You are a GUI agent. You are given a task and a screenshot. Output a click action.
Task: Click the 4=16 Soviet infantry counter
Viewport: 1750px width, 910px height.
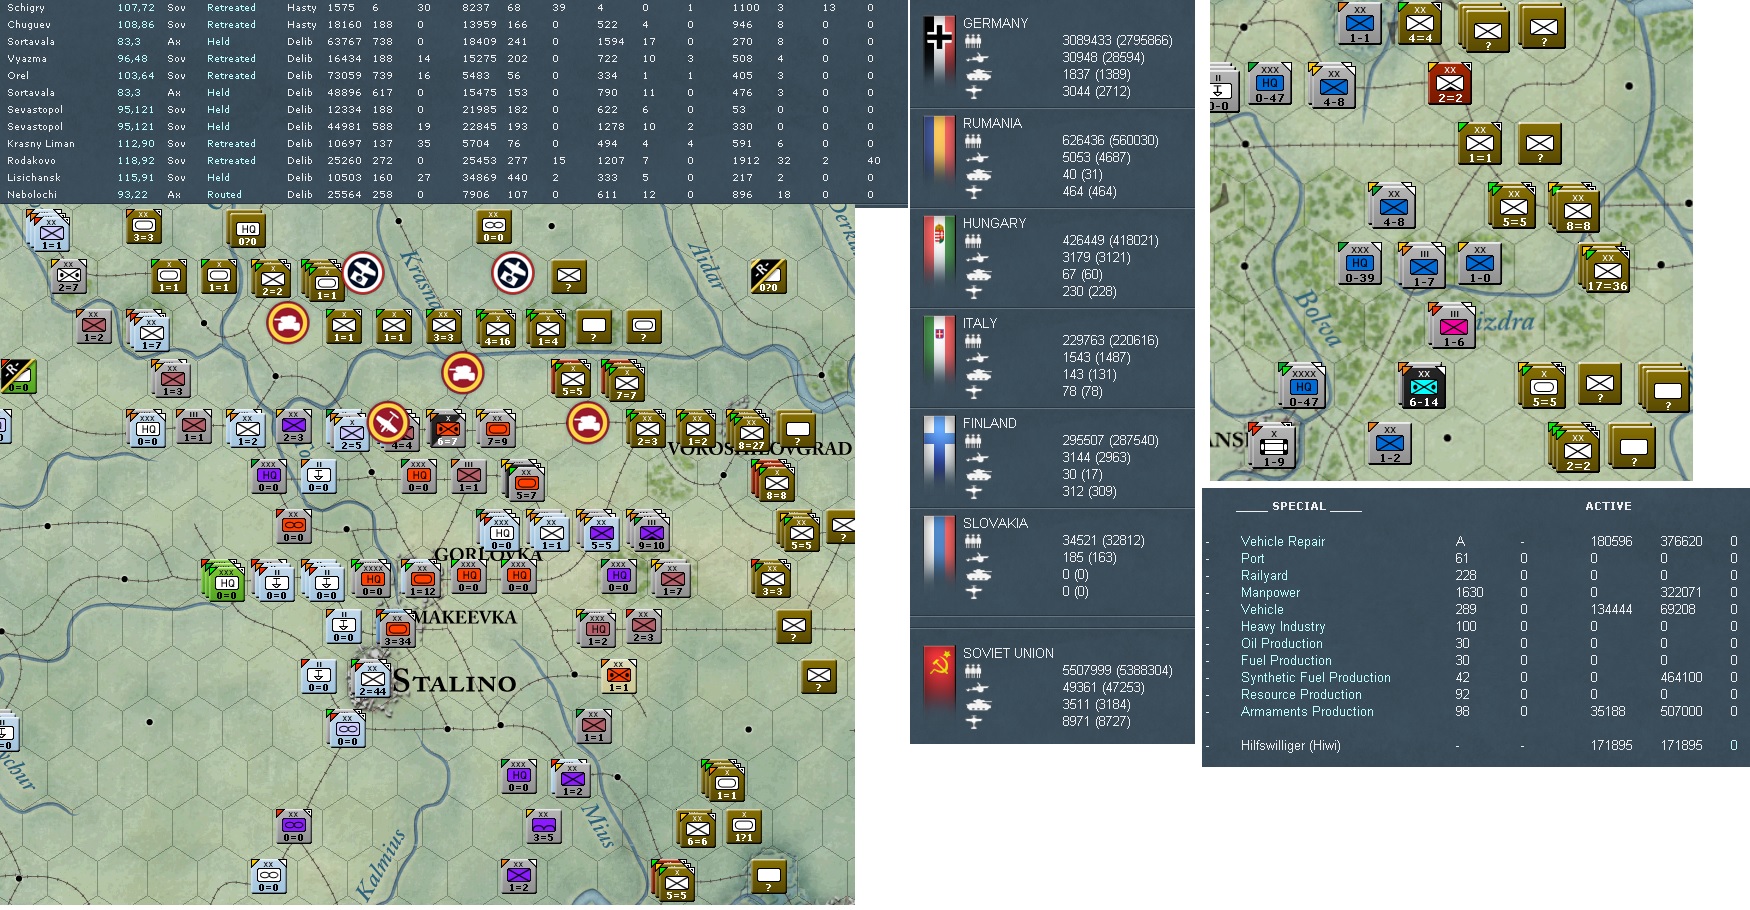[x=497, y=329]
